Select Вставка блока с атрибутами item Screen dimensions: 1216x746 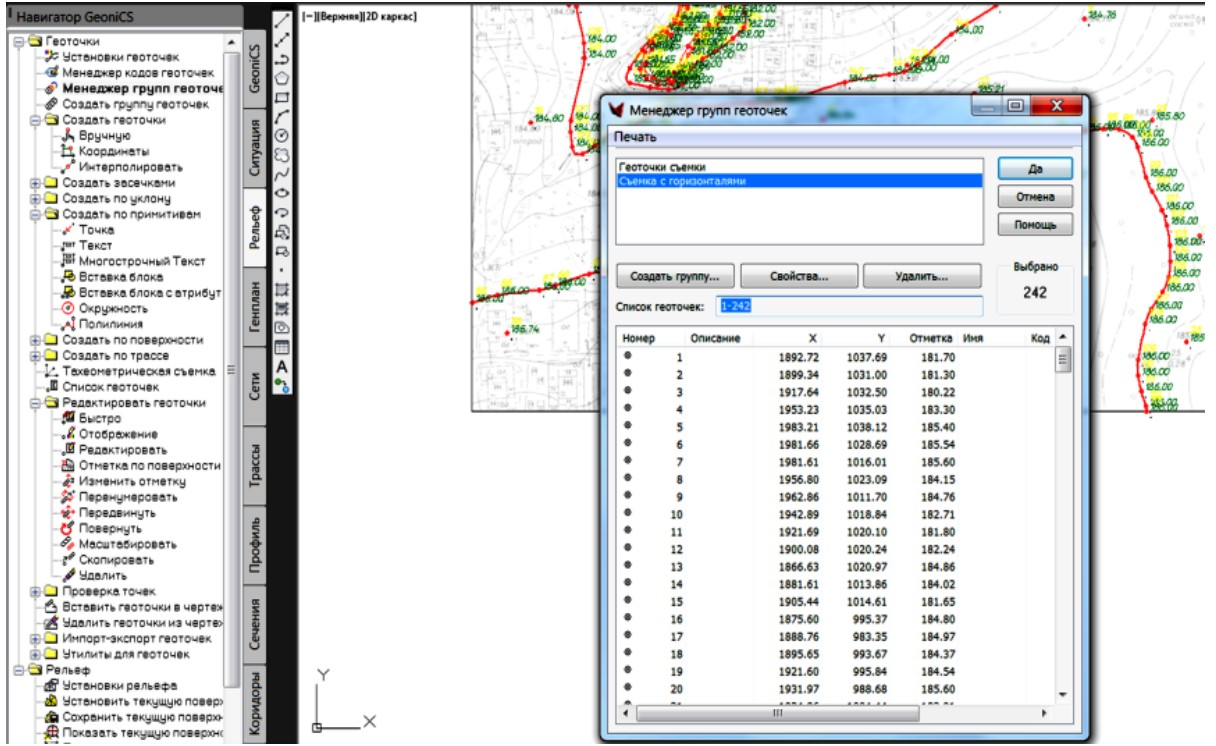(x=149, y=292)
